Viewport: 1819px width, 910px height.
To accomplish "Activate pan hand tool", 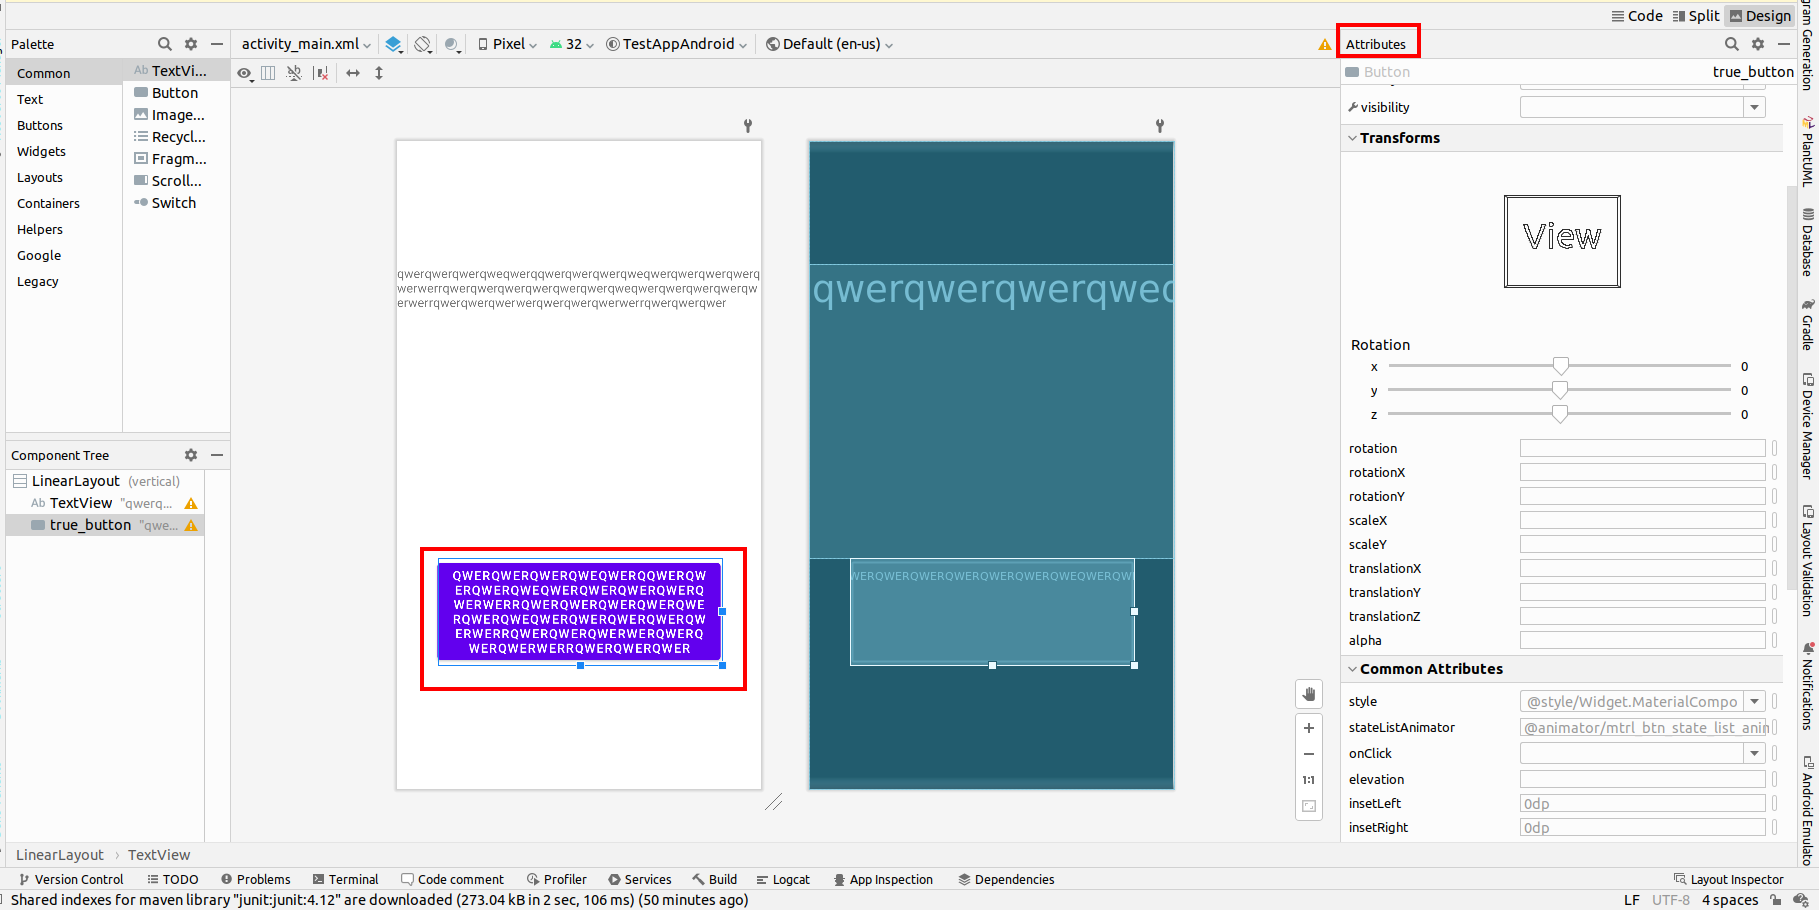I will [x=1309, y=694].
